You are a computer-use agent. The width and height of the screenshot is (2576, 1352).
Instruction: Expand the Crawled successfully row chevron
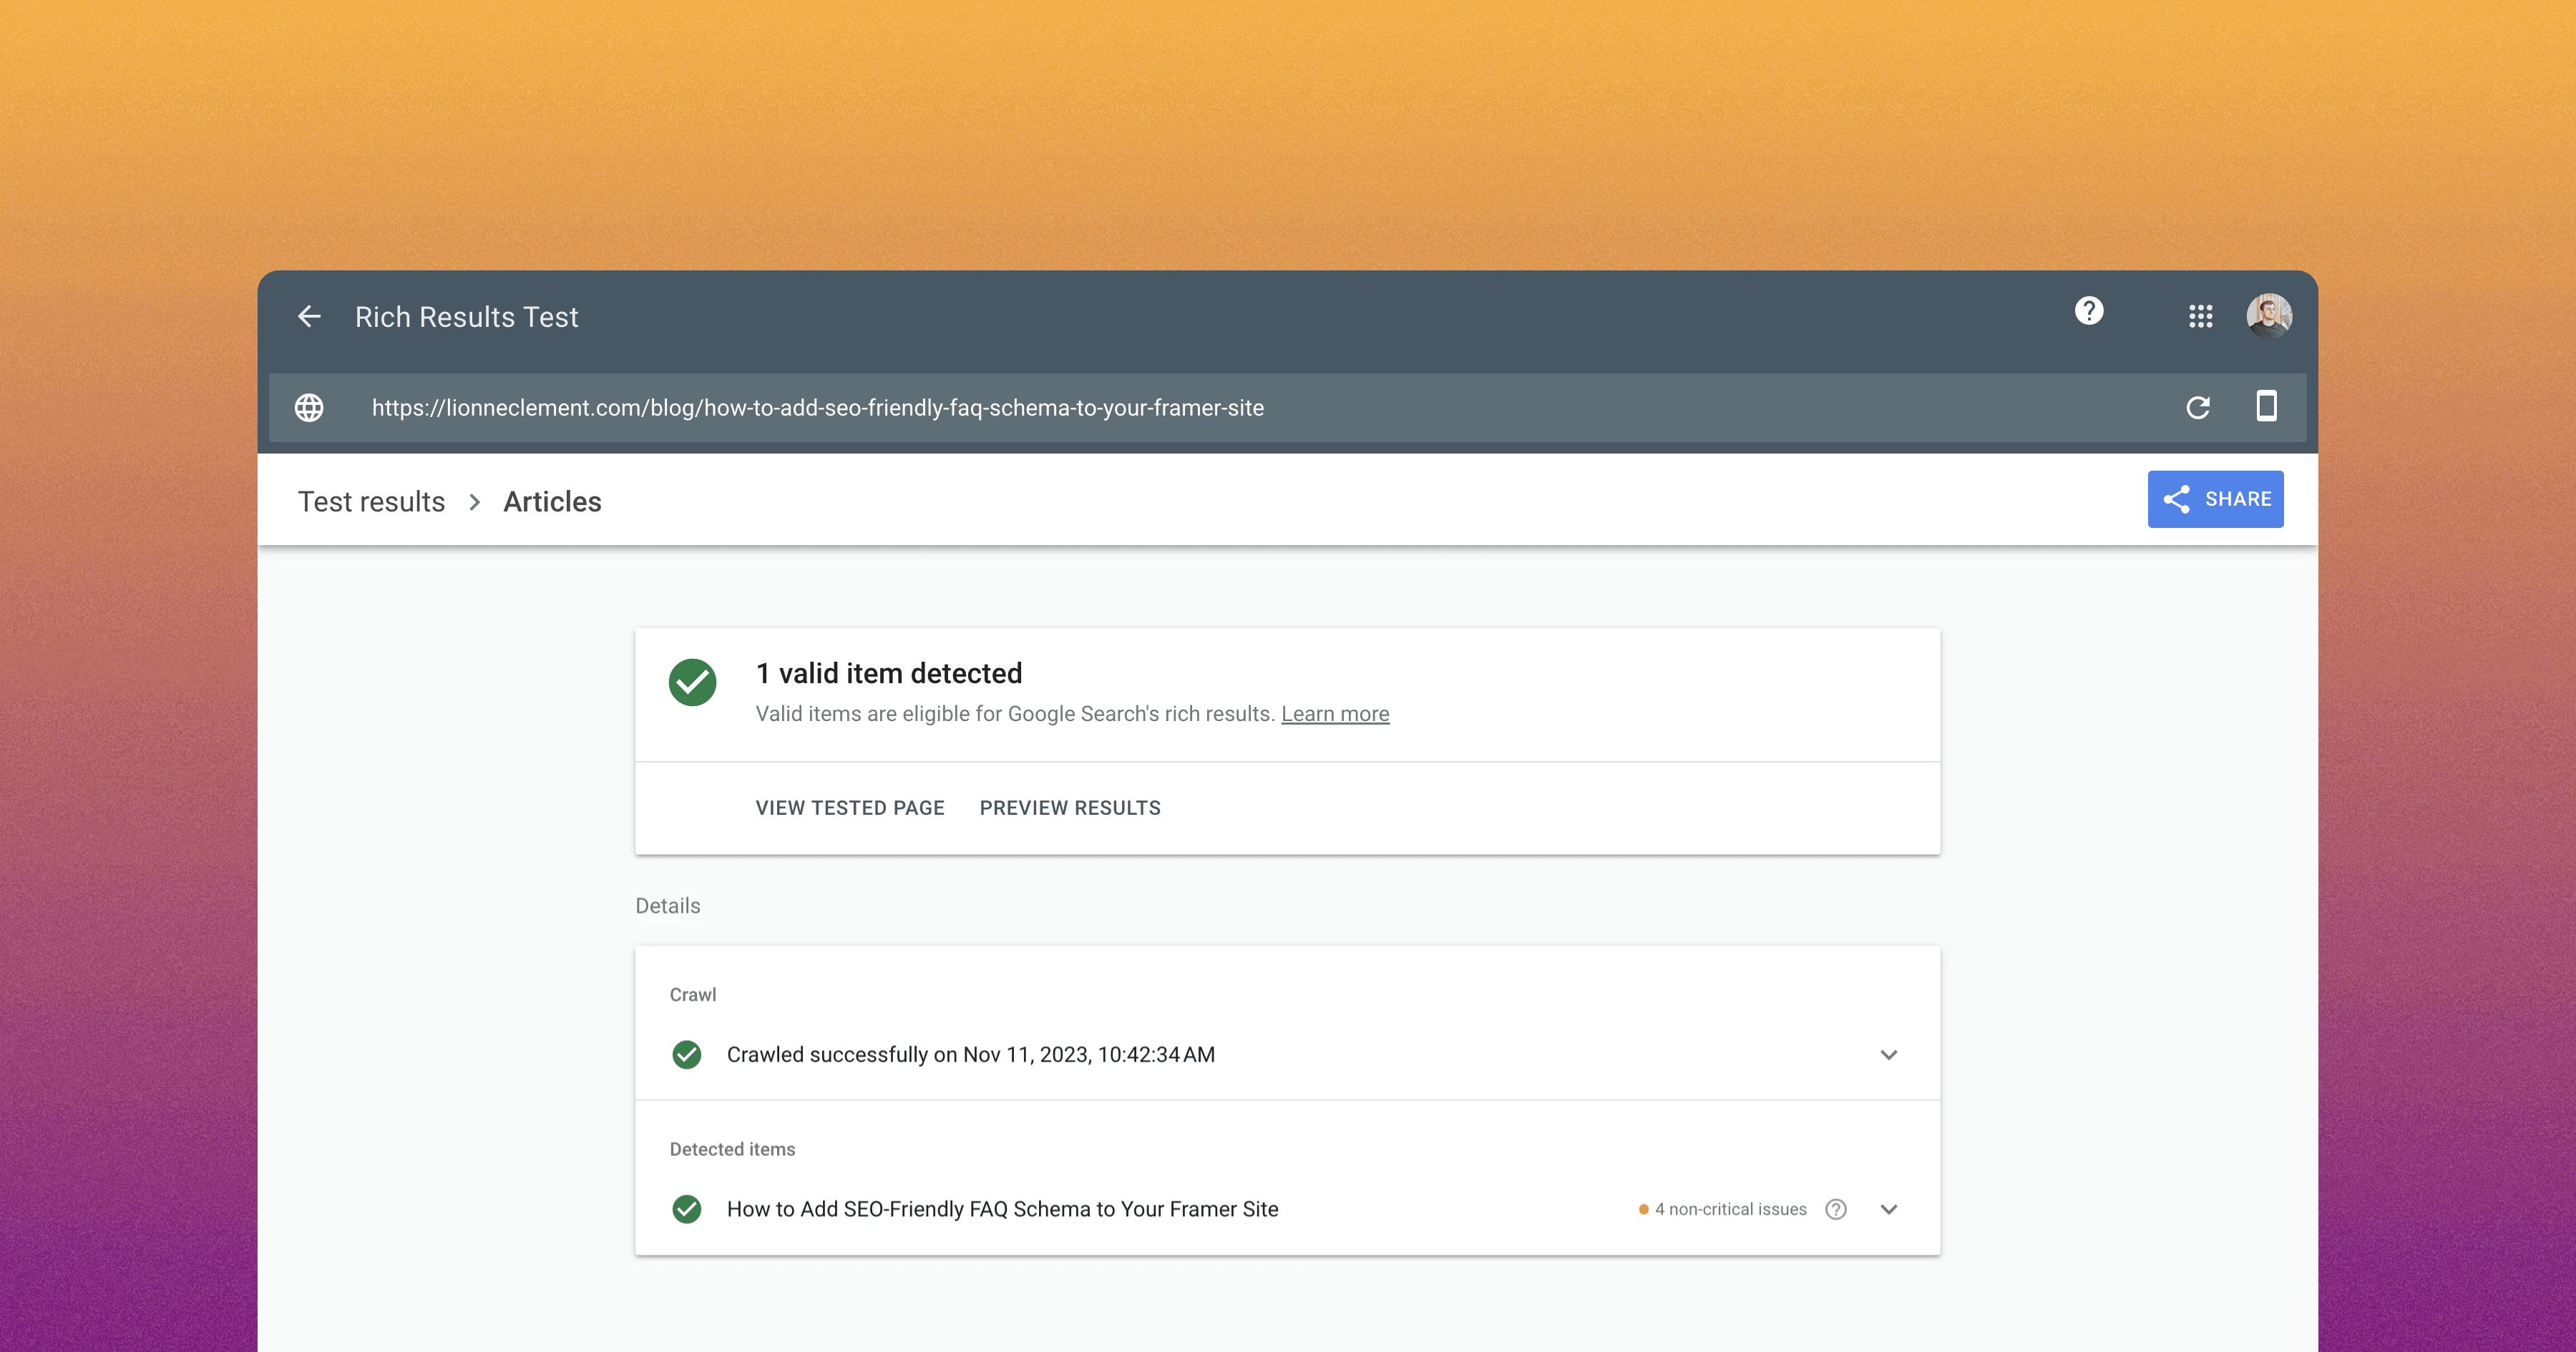(1889, 1055)
